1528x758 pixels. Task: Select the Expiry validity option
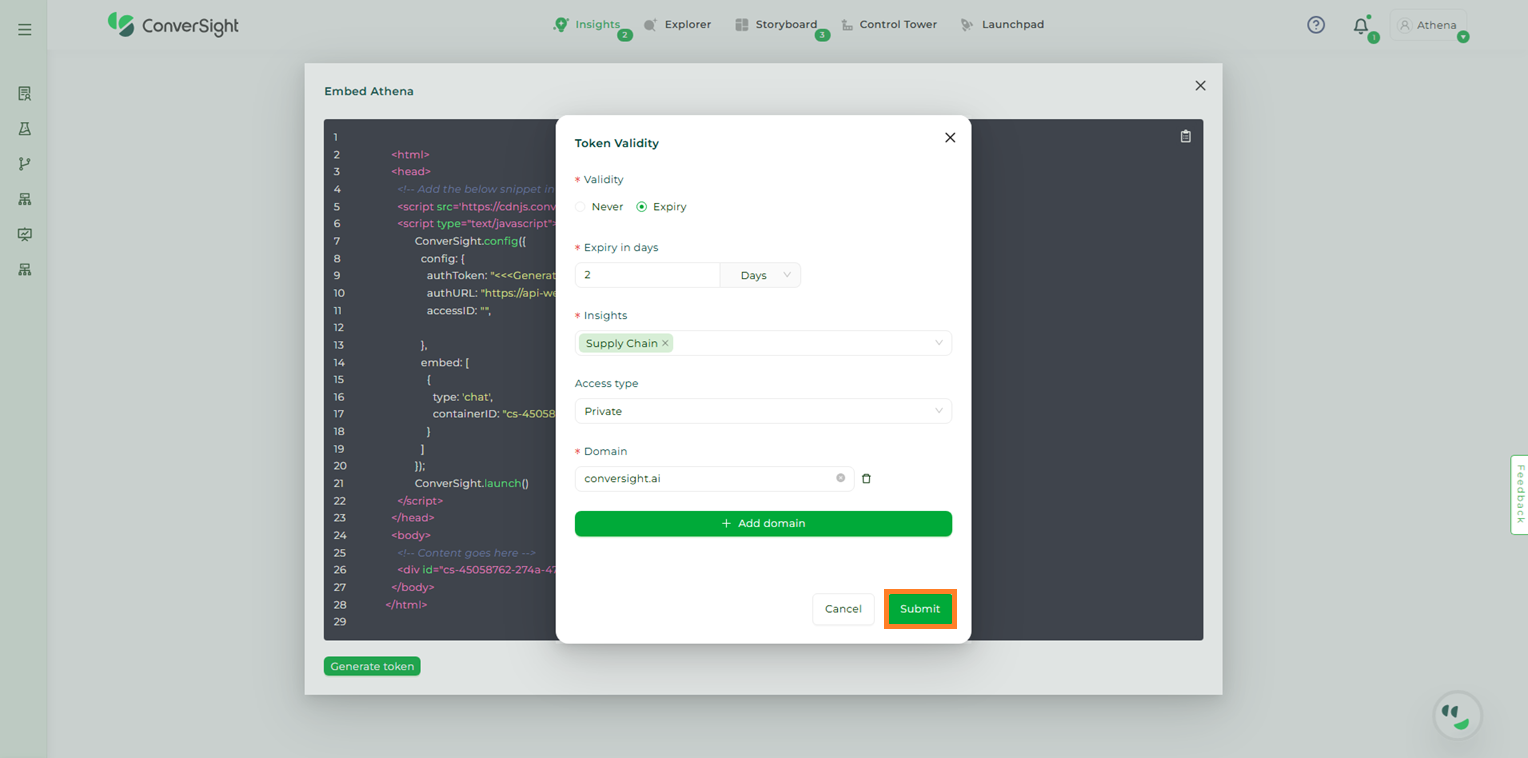pyautogui.click(x=642, y=207)
